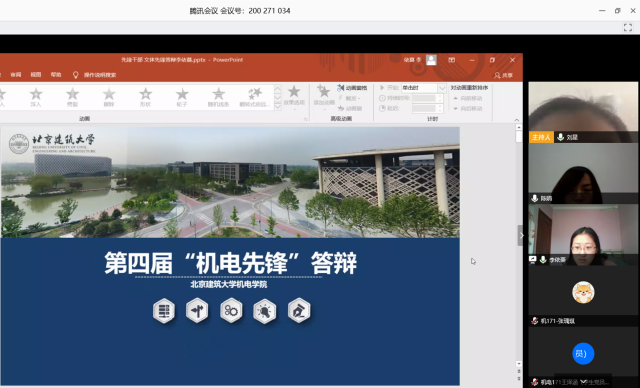Image resolution: width=640 pixels, height=388 pixels.
Task: Click the lightbulb icon beside 操作说明搜索
Action: pyautogui.click(x=76, y=75)
